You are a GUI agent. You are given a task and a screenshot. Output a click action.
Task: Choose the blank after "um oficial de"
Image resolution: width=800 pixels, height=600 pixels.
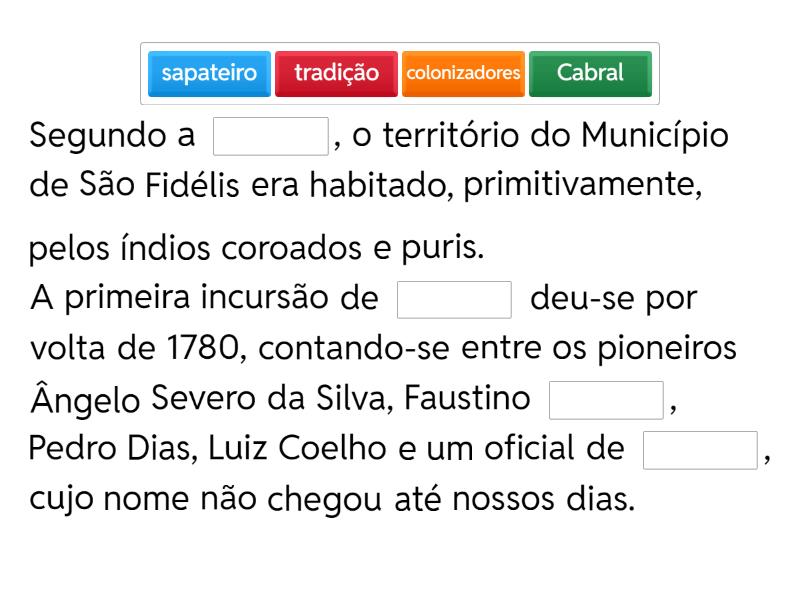tap(700, 450)
